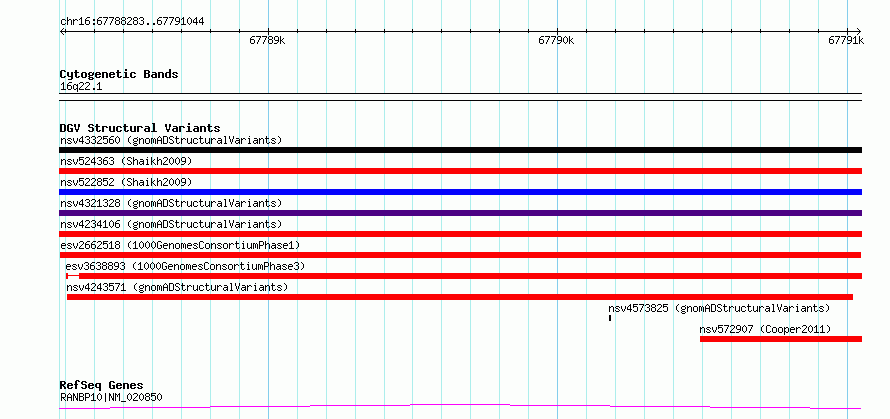
Task: Select the red nsv4243571 variant bar
Action: coord(460,297)
